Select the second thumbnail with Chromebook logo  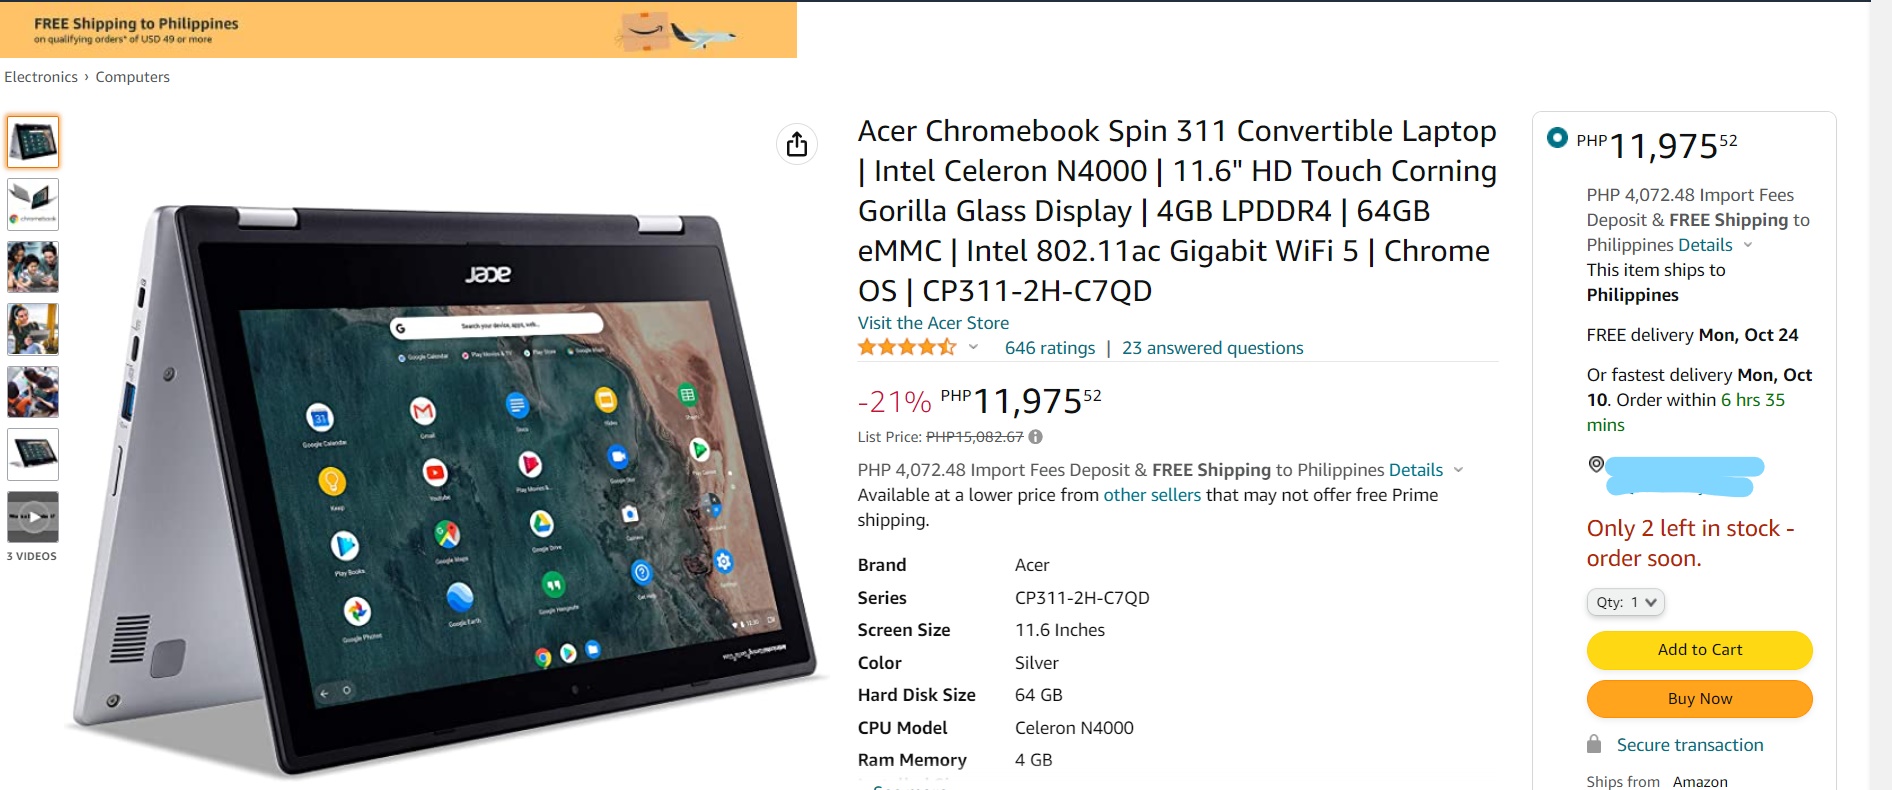(33, 204)
